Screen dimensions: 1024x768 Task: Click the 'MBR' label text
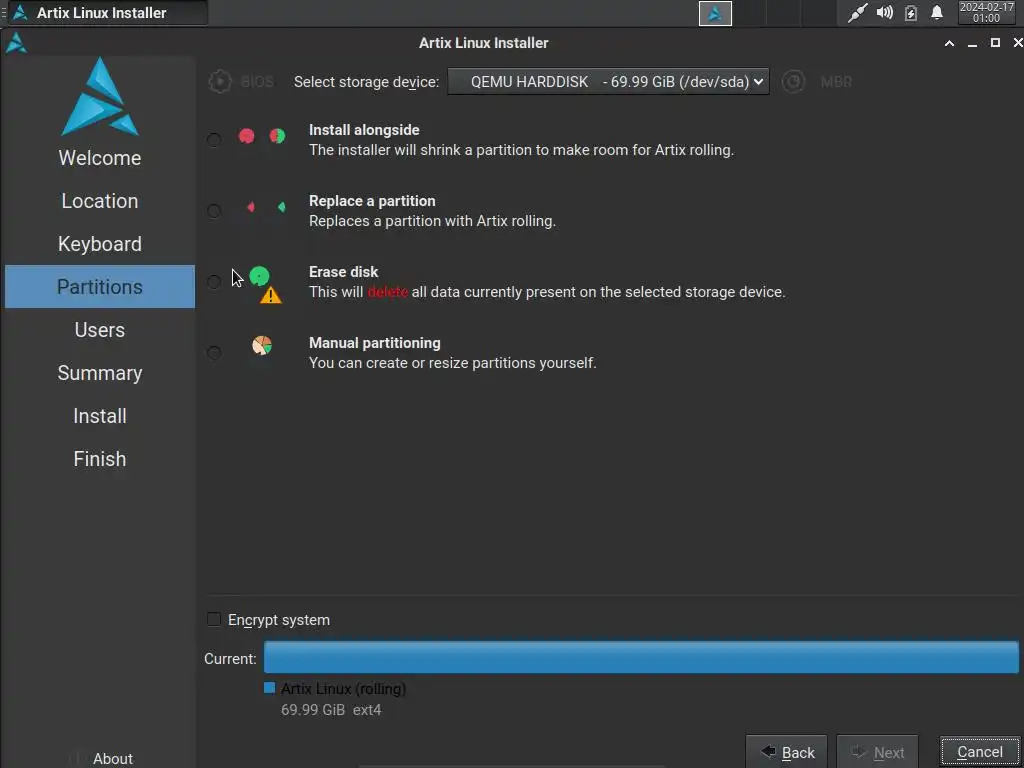pyautogui.click(x=836, y=82)
